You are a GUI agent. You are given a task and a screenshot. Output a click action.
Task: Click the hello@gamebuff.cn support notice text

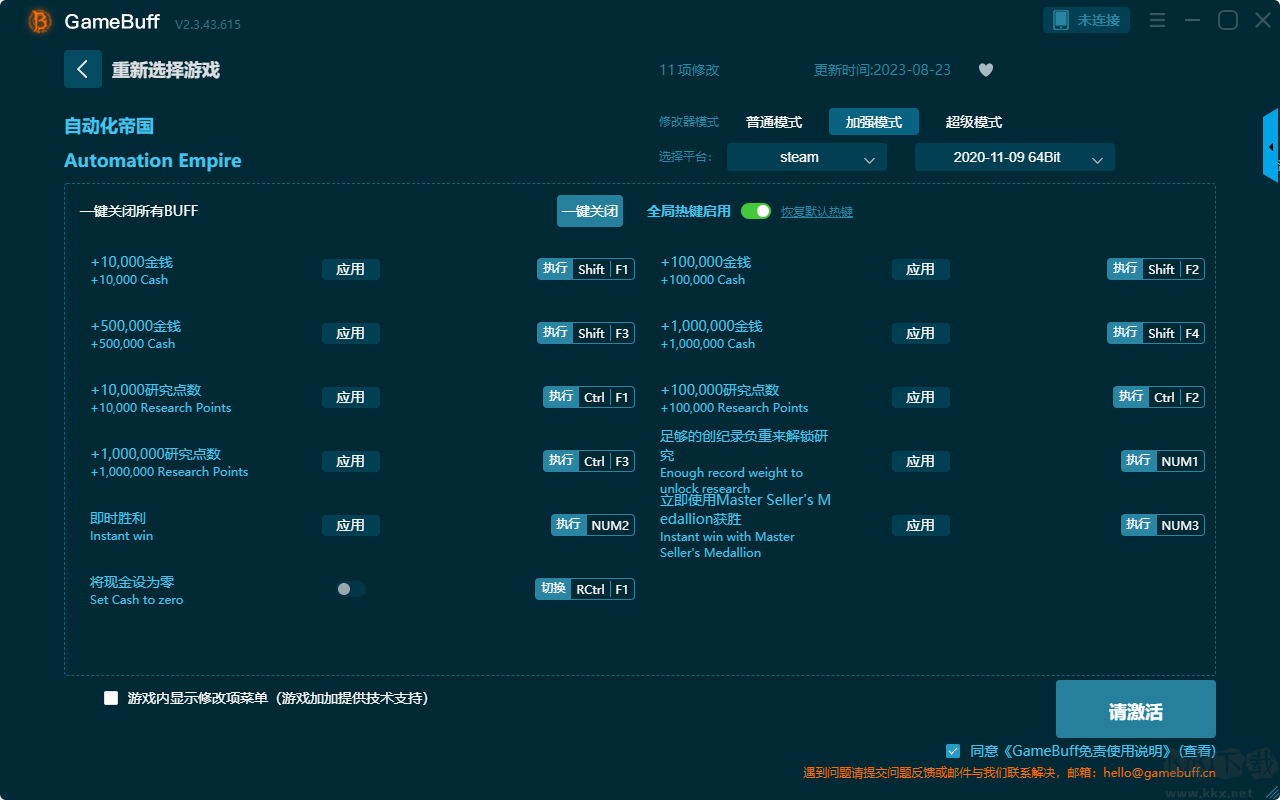pyautogui.click(x=1010, y=773)
